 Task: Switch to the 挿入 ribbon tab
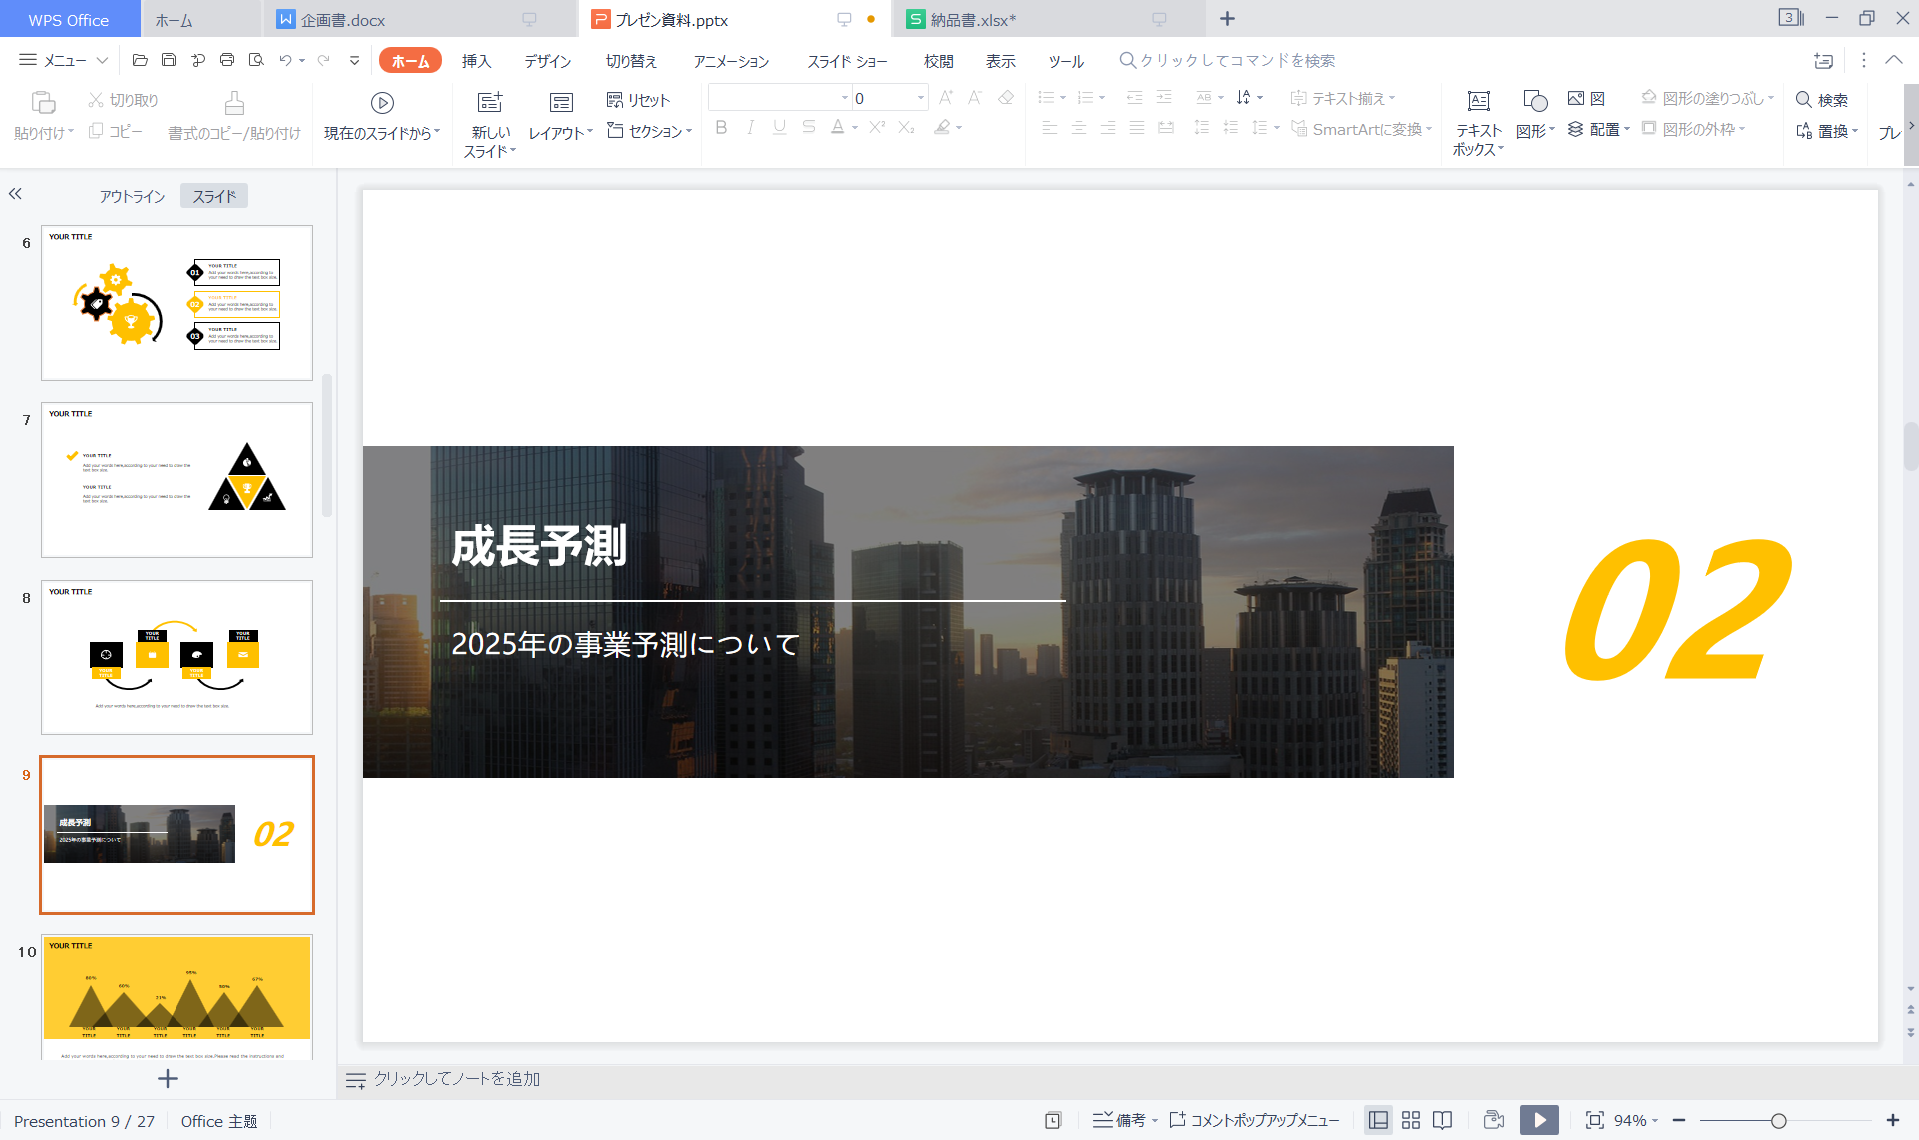[x=476, y=60]
